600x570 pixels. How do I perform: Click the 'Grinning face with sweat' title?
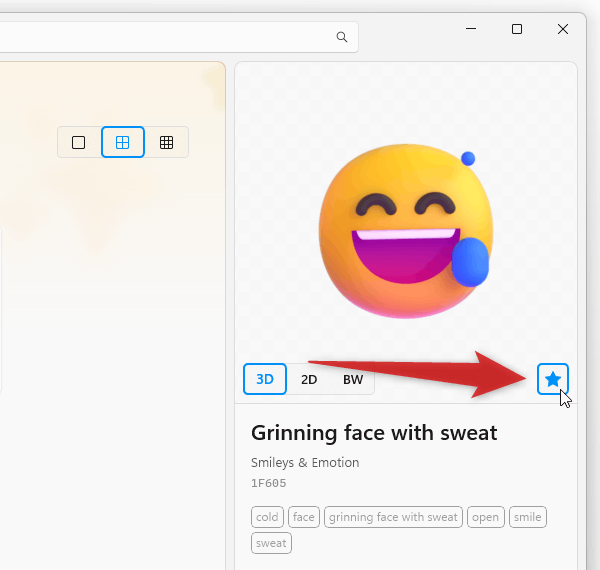point(374,433)
